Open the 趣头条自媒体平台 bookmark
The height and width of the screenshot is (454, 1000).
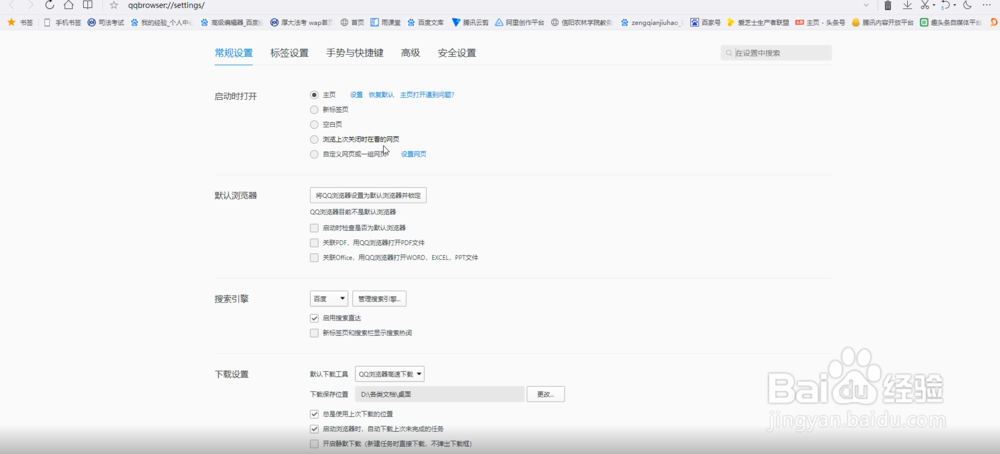pyautogui.click(x=951, y=22)
